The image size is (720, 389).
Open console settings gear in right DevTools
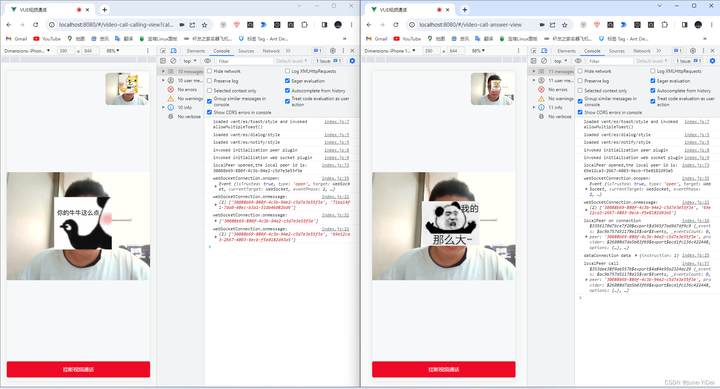tap(712, 61)
